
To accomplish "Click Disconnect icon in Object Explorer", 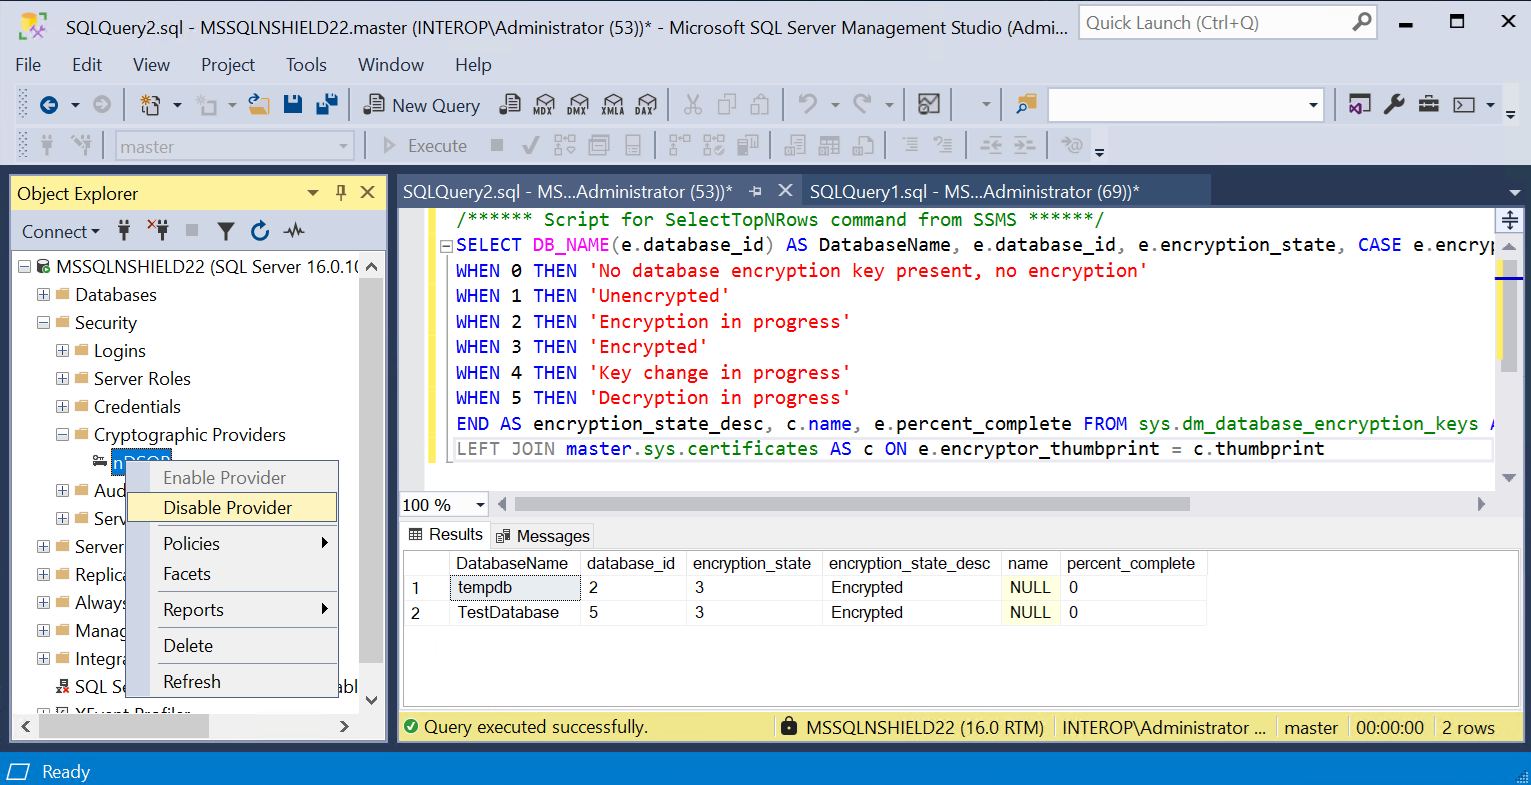I will tap(158, 231).
